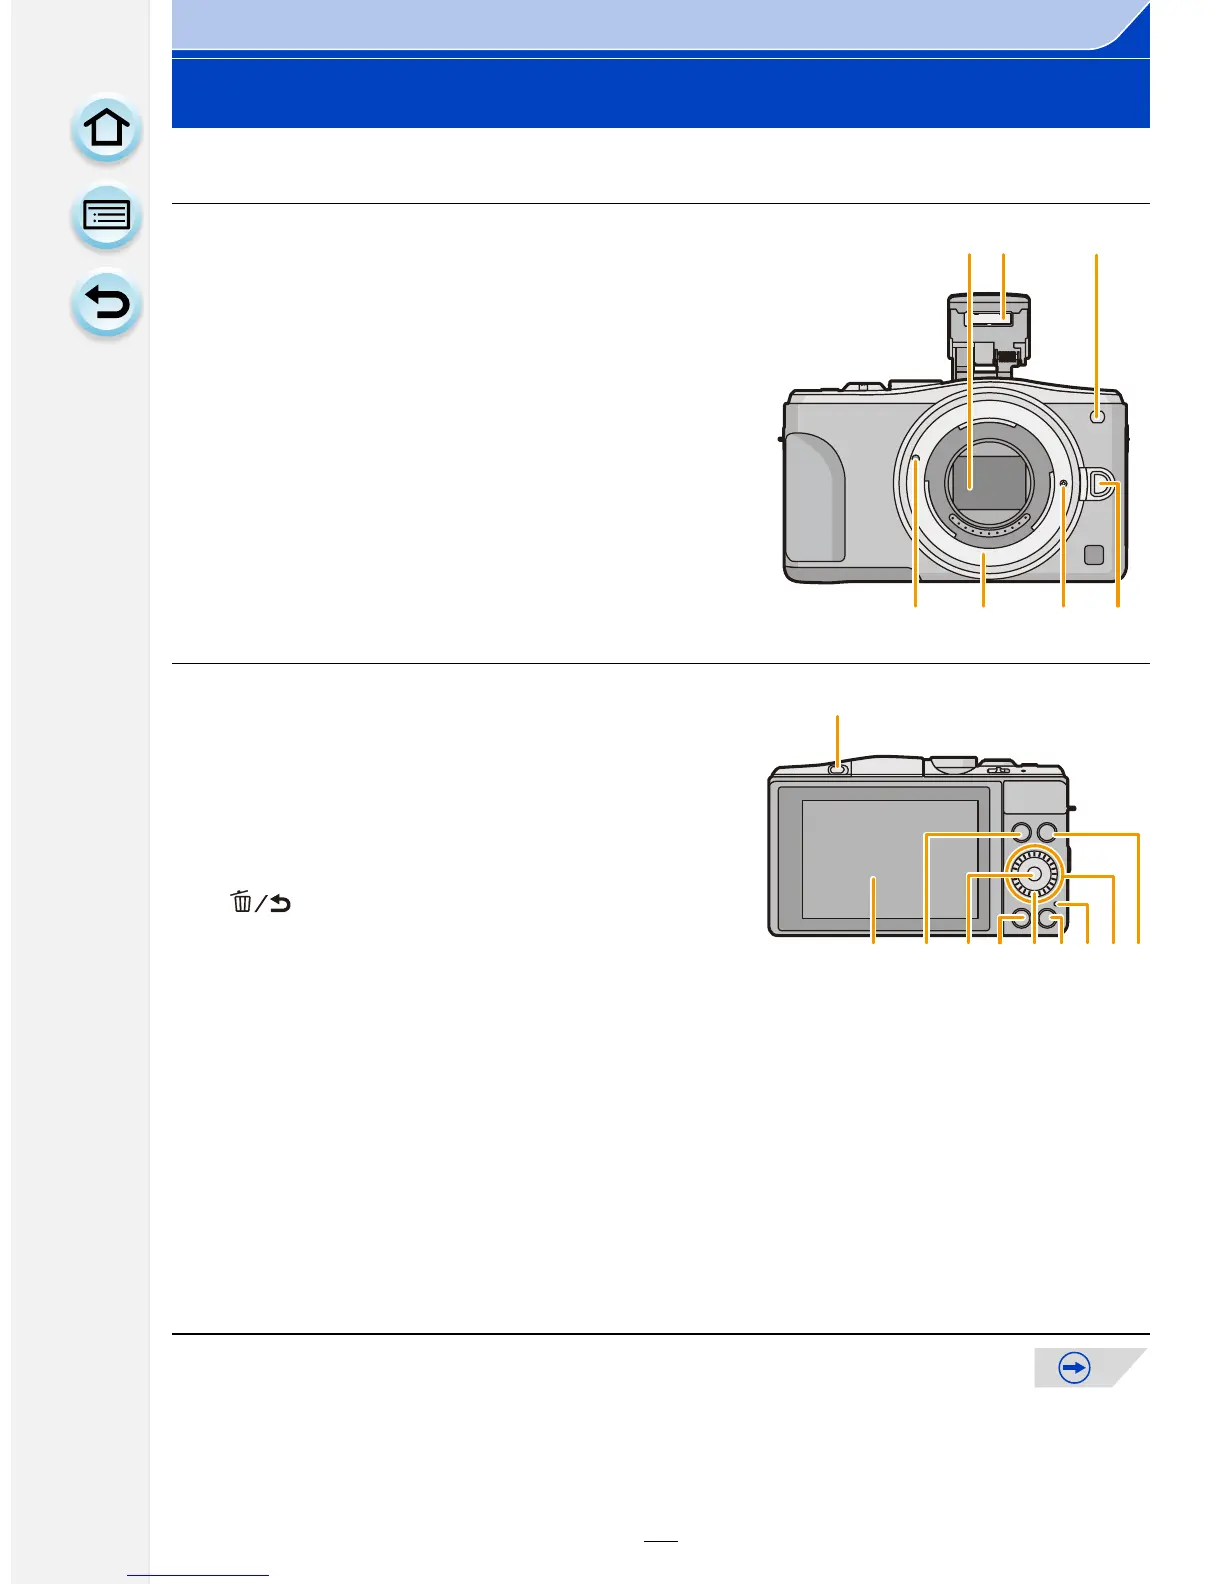The image size is (1224, 1584).
Task: Click the image sensor inside the lens mount
Action: (985, 482)
